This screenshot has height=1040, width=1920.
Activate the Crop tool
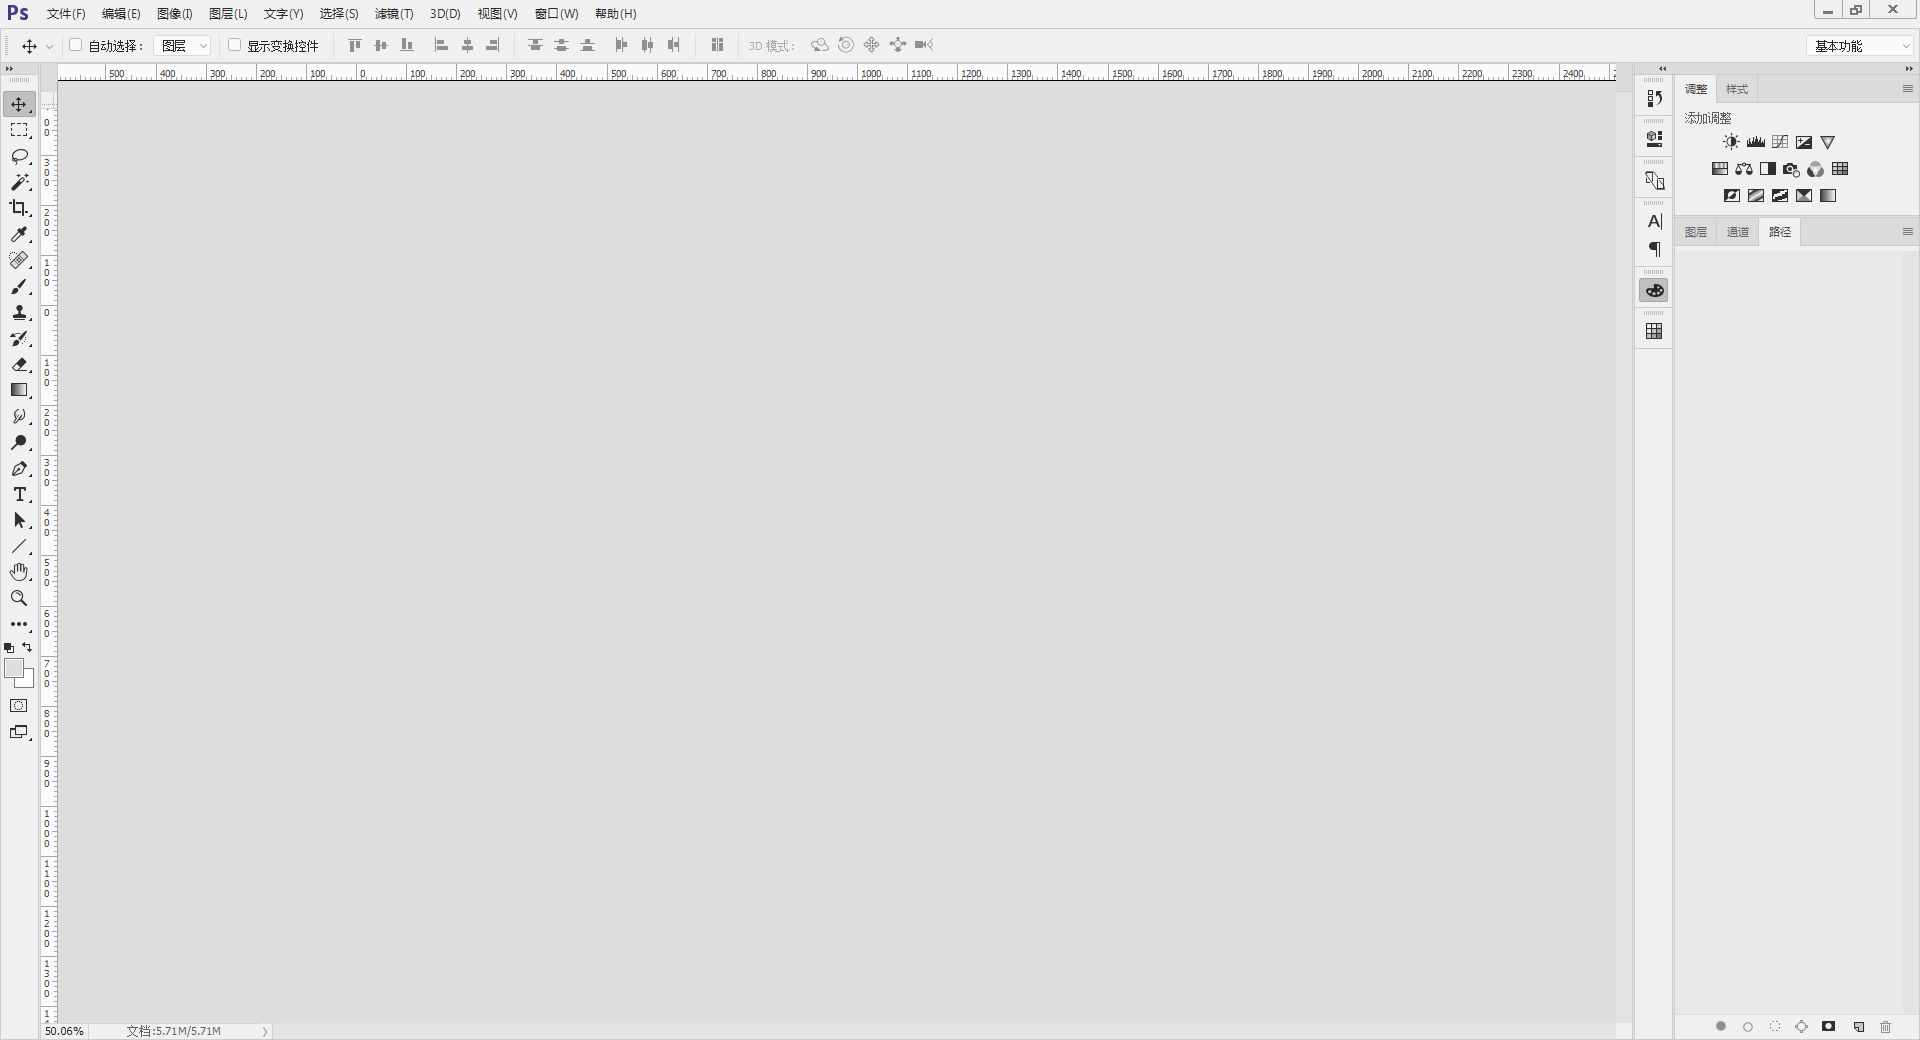(19, 208)
